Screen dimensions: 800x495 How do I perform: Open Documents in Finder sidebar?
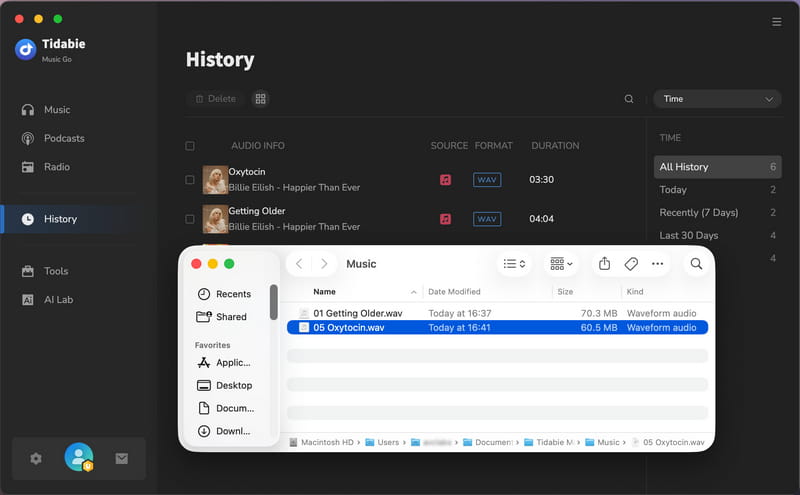pyautogui.click(x=226, y=408)
